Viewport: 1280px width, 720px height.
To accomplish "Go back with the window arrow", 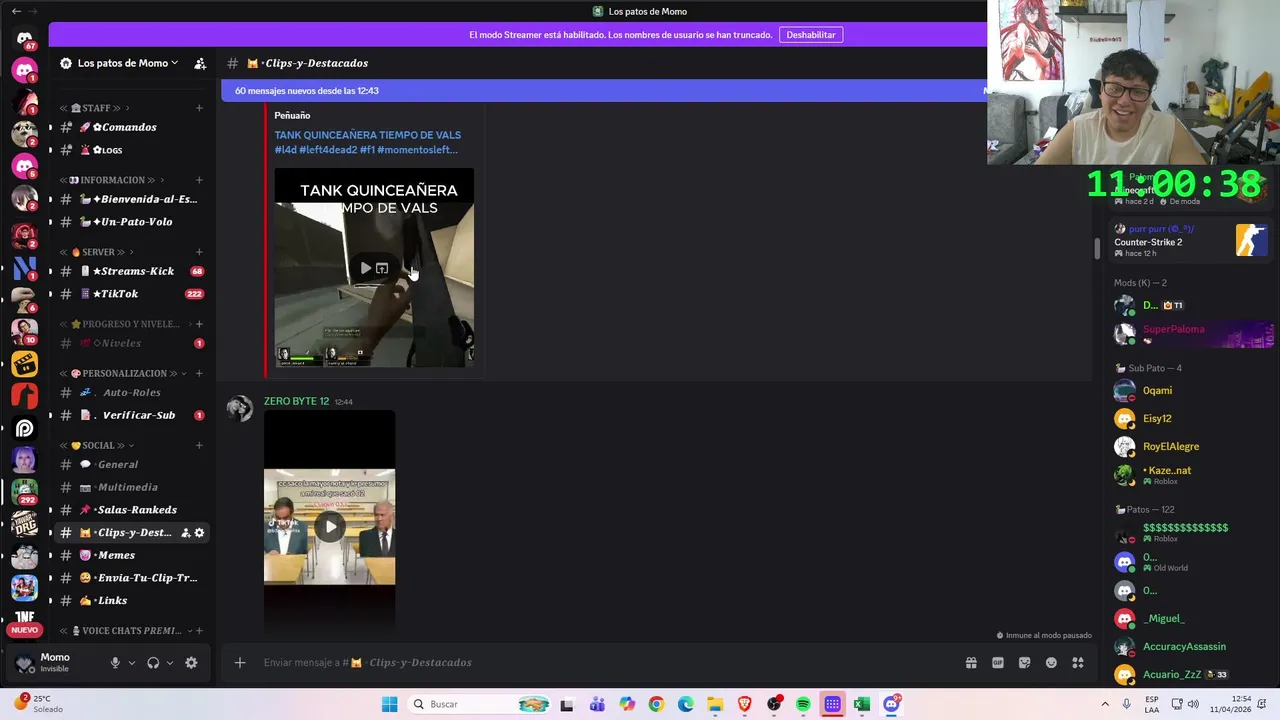I will point(15,11).
